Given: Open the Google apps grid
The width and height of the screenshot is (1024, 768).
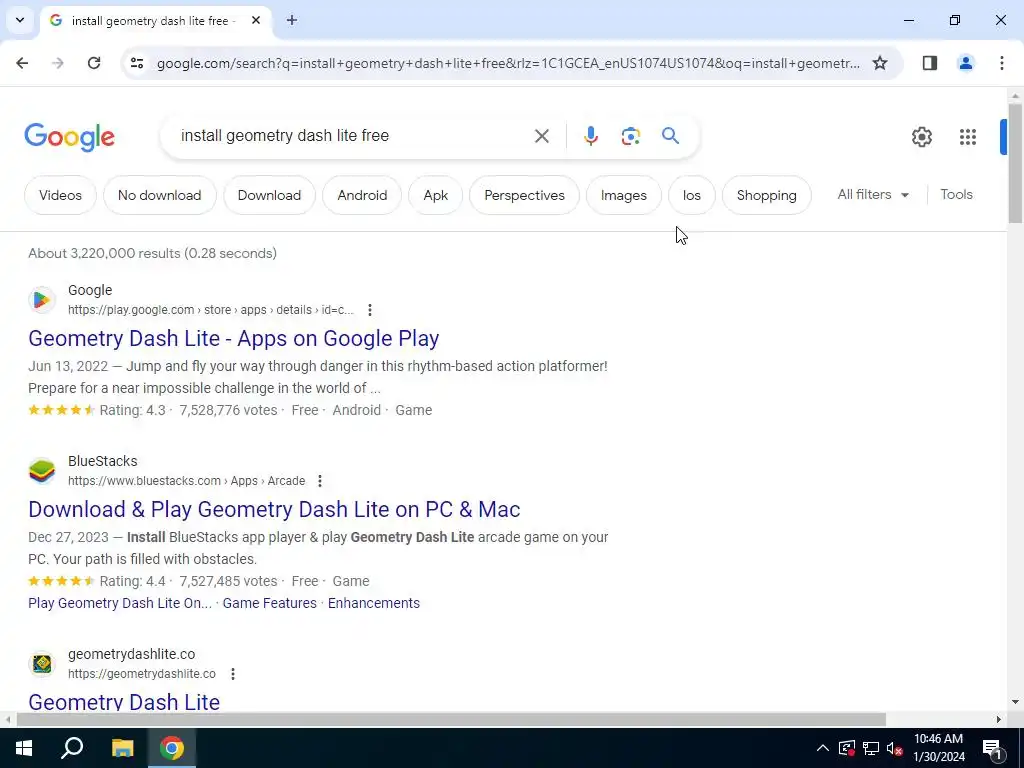Looking at the screenshot, I should click(967, 136).
